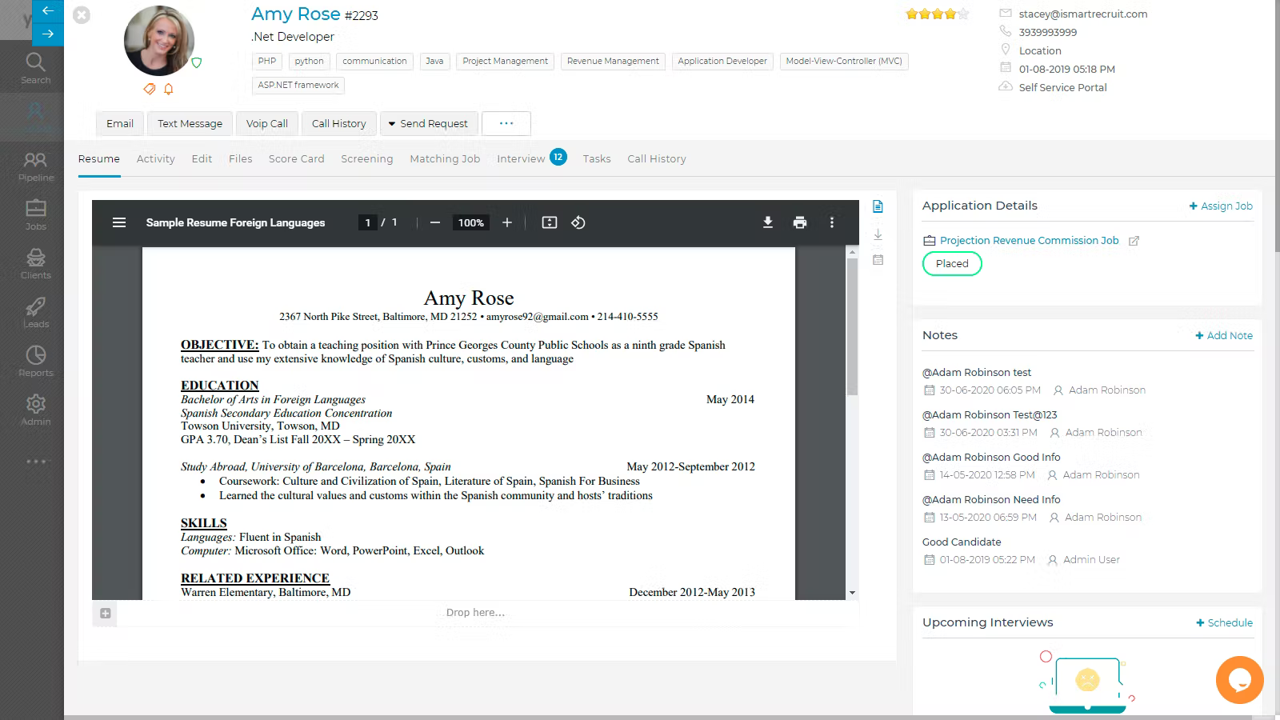The height and width of the screenshot is (720, 1280).
Task: Zoom out of the resume
Action: tap(435, 223)
